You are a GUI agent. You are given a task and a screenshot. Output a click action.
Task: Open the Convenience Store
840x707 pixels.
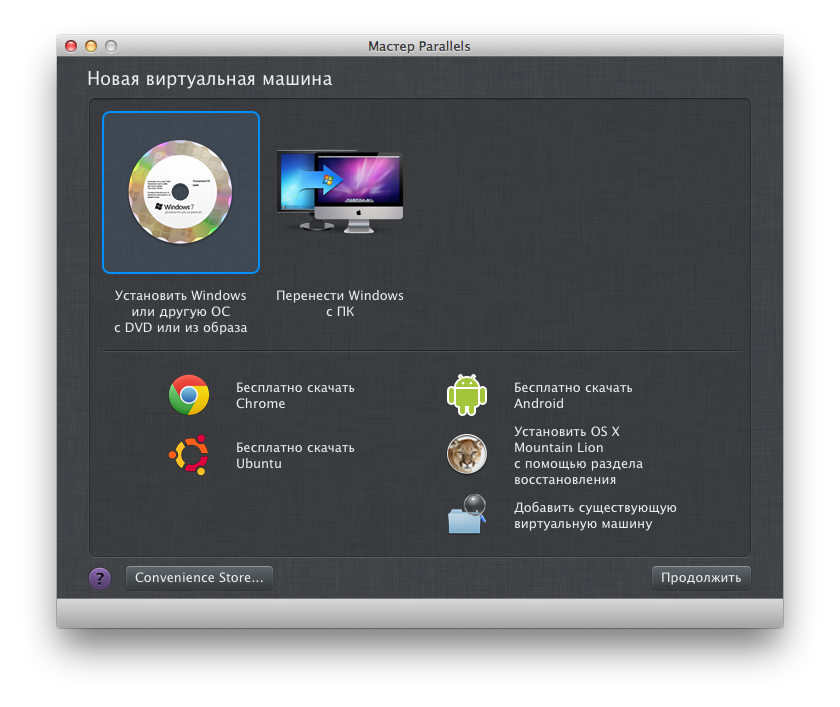(x=198, y=577)
